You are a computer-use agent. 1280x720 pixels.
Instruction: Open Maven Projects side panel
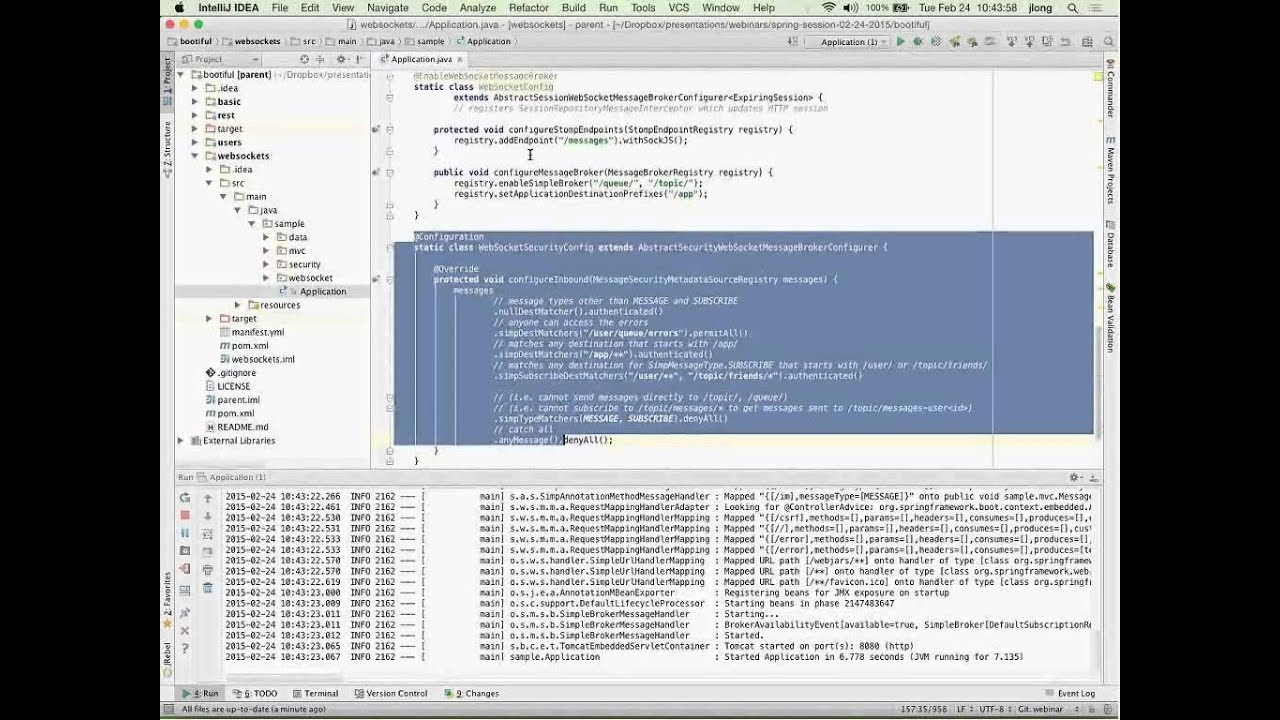click(1110, 170)
